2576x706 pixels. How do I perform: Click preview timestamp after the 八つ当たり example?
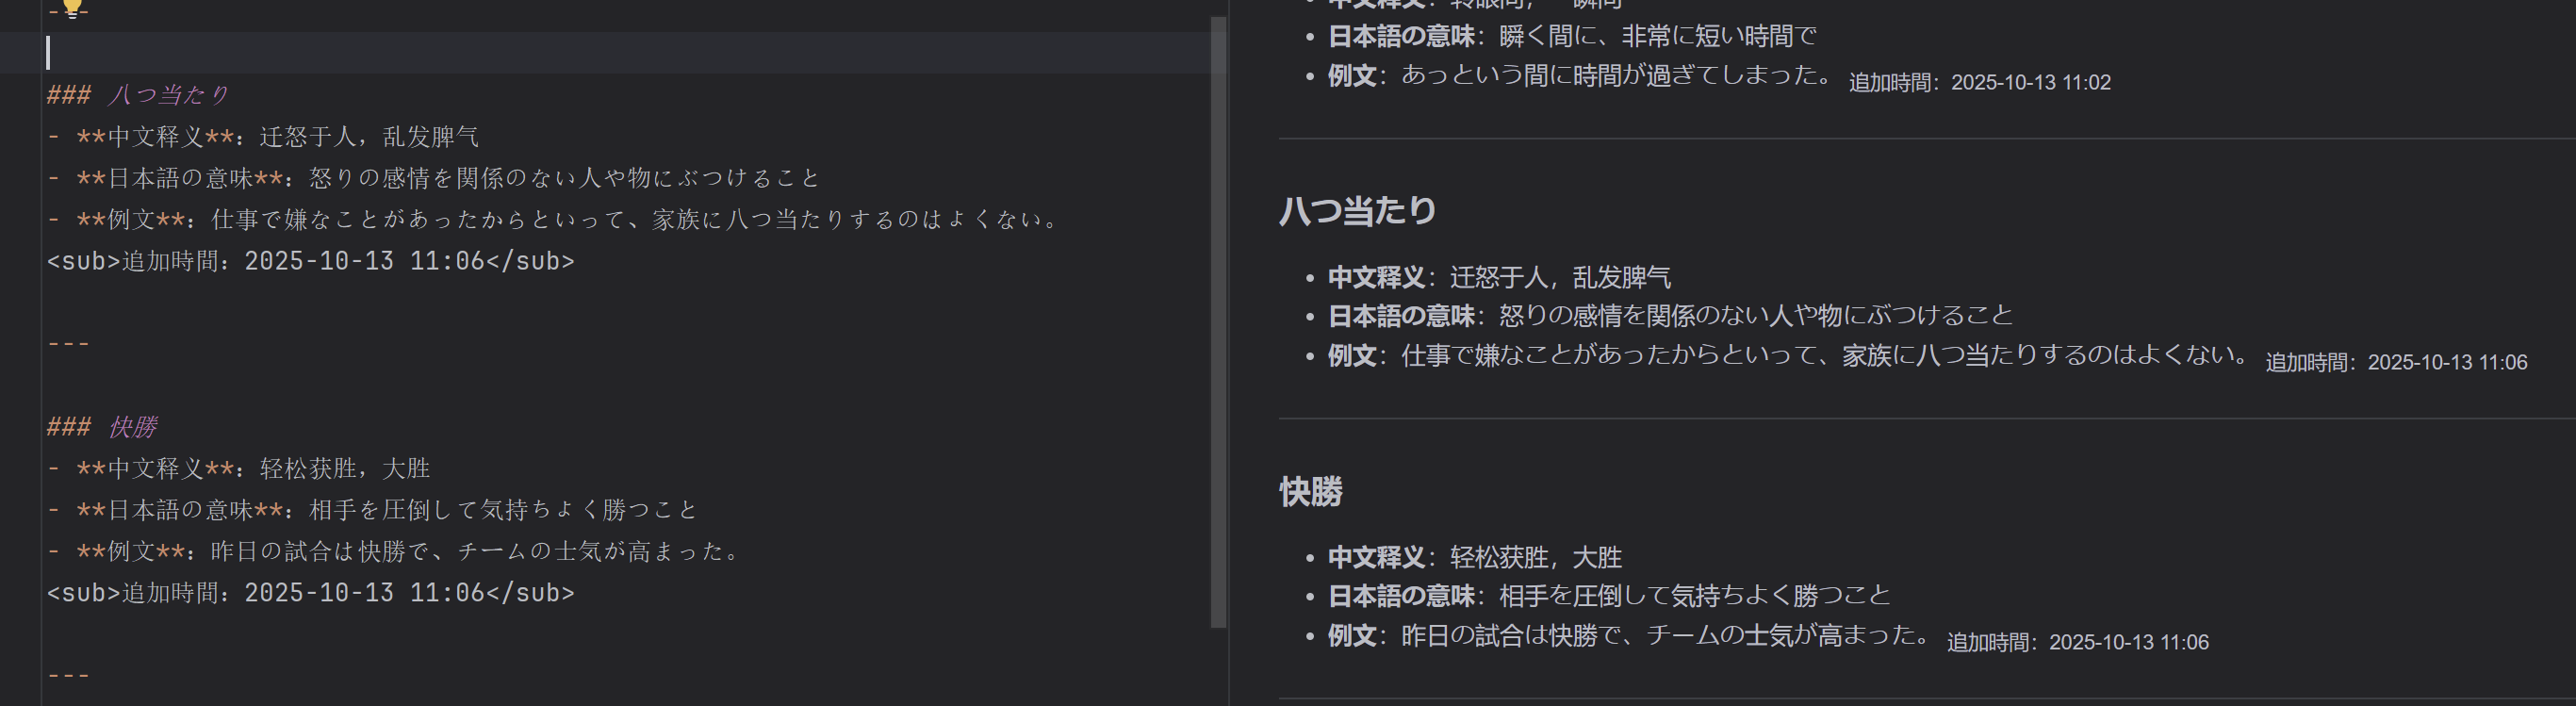pos(2396,362)
